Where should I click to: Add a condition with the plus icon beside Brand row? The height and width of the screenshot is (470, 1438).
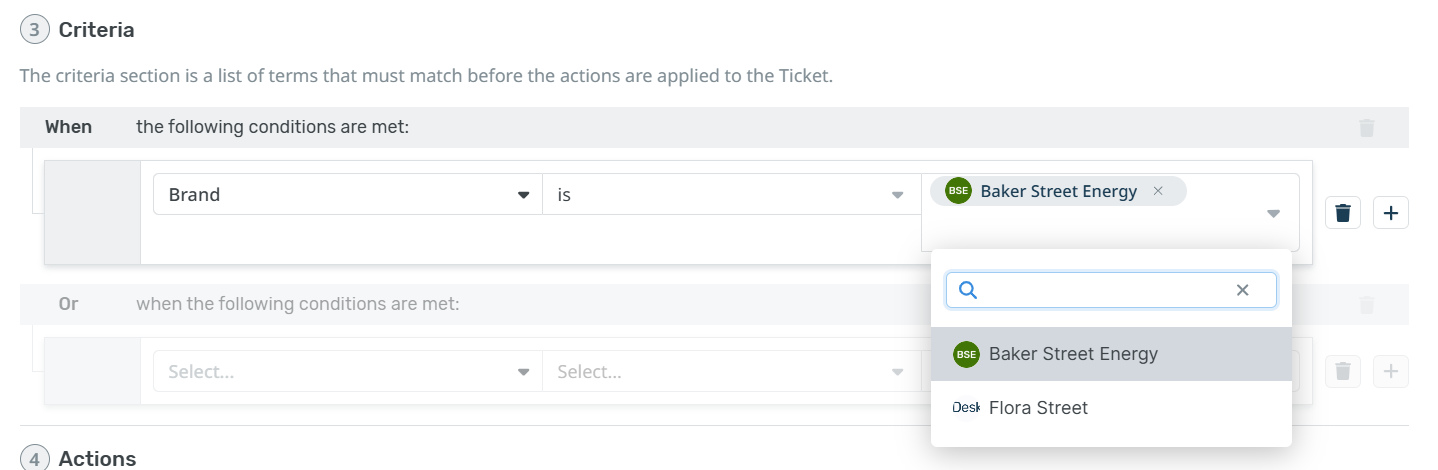click(1391, 213)
